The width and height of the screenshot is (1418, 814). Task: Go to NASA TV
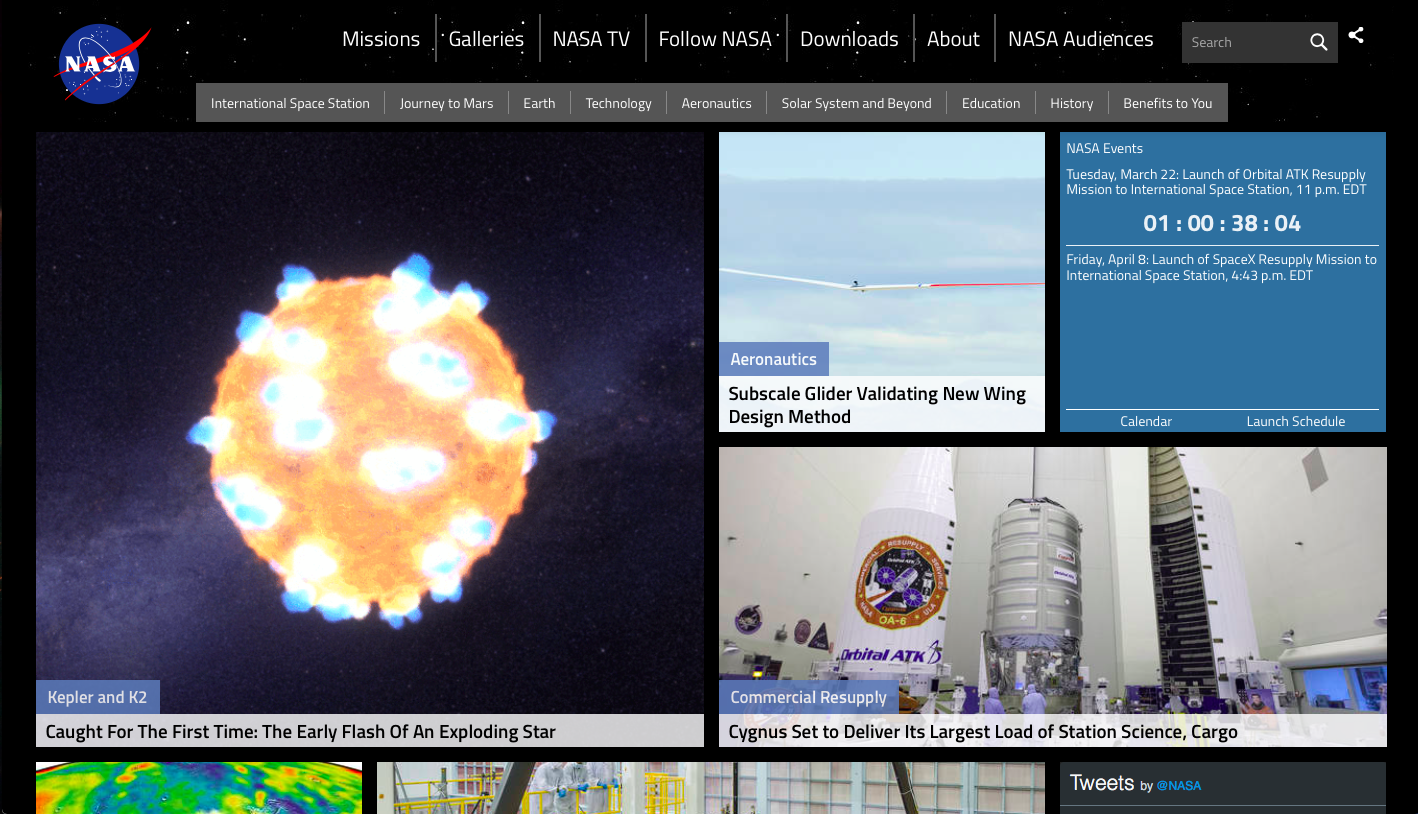click(591, 39)
